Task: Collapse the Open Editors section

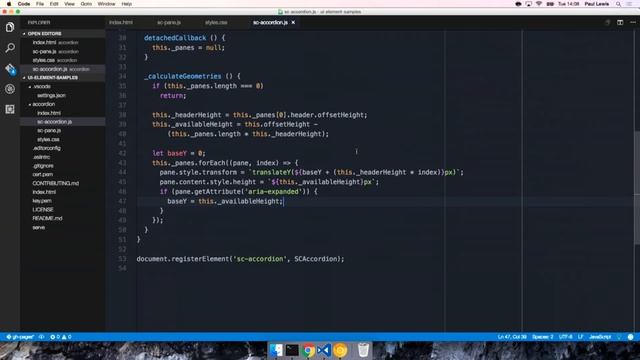Action: point(63,33)
